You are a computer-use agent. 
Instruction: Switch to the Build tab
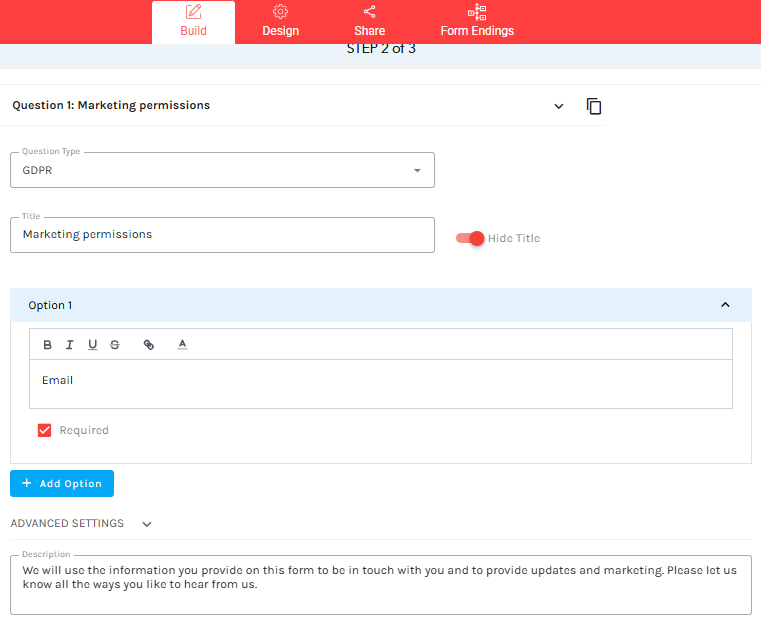click(193, 22)
